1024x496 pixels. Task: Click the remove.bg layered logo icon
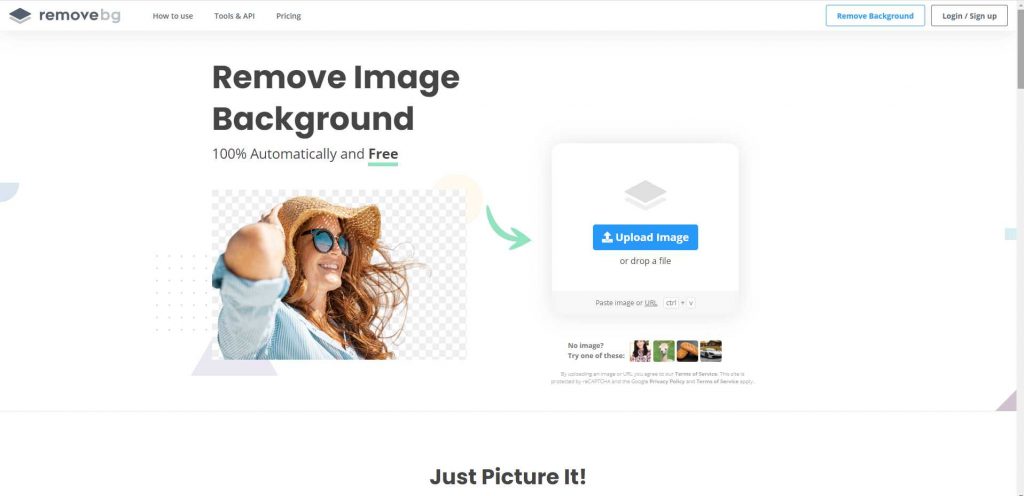pos(20,16)
